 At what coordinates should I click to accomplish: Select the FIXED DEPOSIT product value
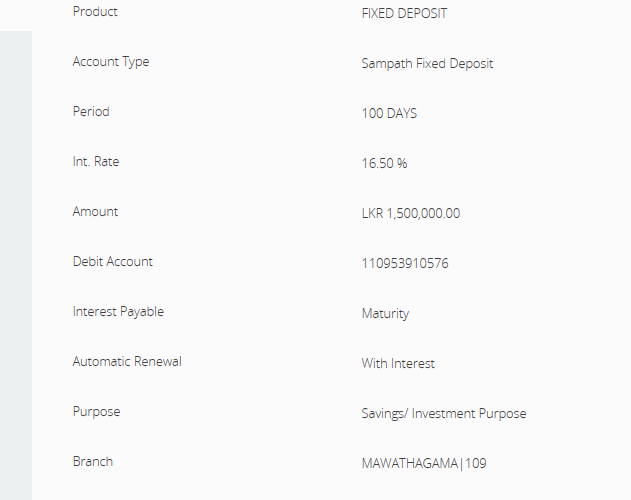point(404,14)
